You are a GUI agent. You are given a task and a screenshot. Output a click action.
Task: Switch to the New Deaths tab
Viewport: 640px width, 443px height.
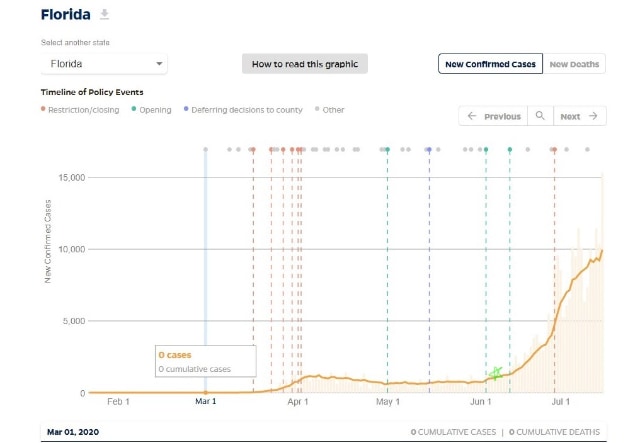click(574, 64)
